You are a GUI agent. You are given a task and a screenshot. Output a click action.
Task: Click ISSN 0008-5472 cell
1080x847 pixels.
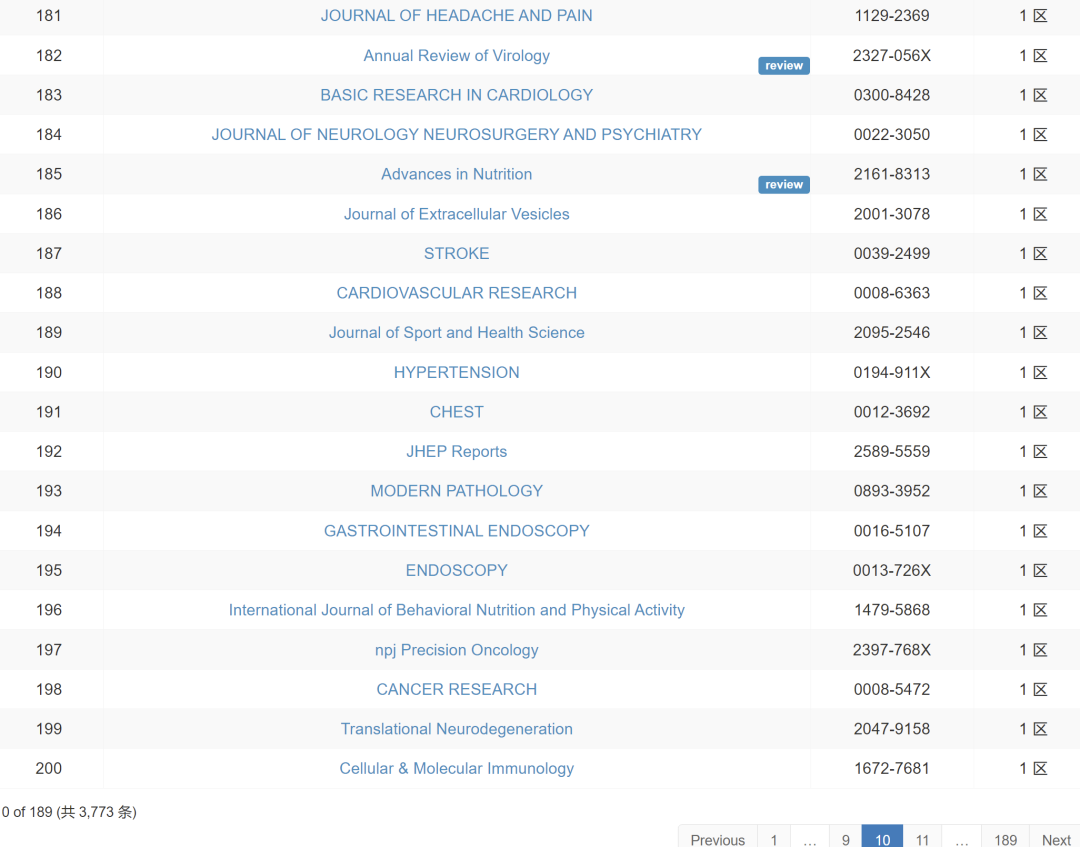891,689
